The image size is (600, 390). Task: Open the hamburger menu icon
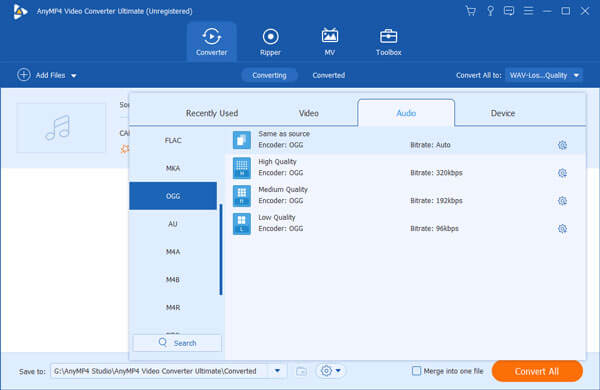pyautogui.click(x=528, y=11)
